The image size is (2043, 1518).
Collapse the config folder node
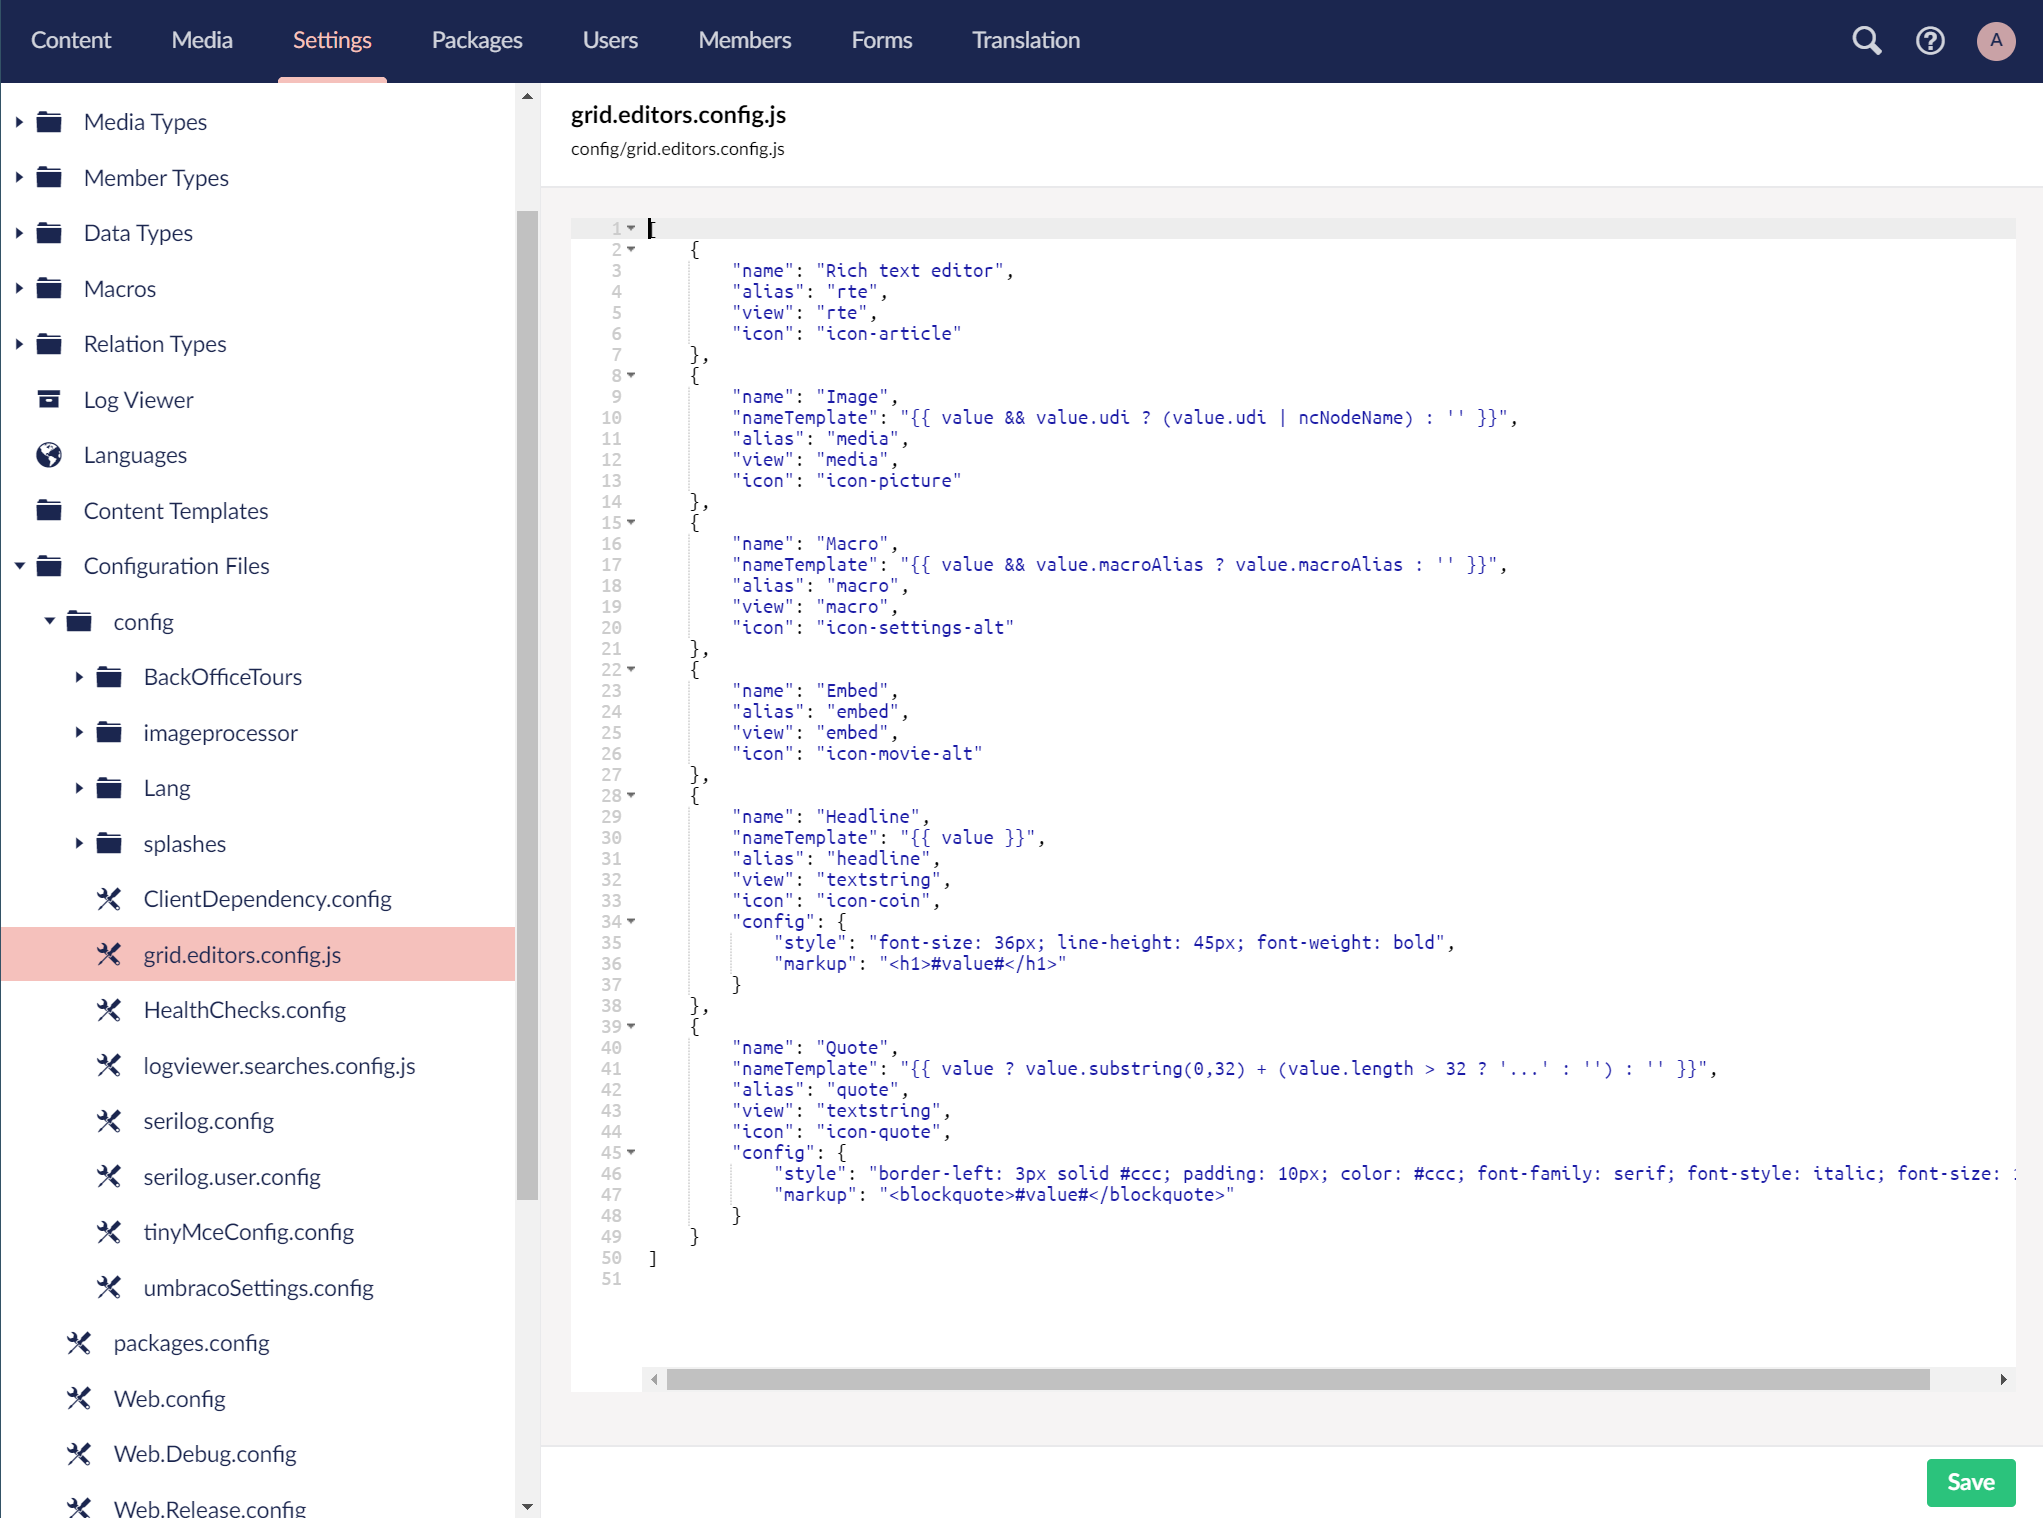click(49, 622)
